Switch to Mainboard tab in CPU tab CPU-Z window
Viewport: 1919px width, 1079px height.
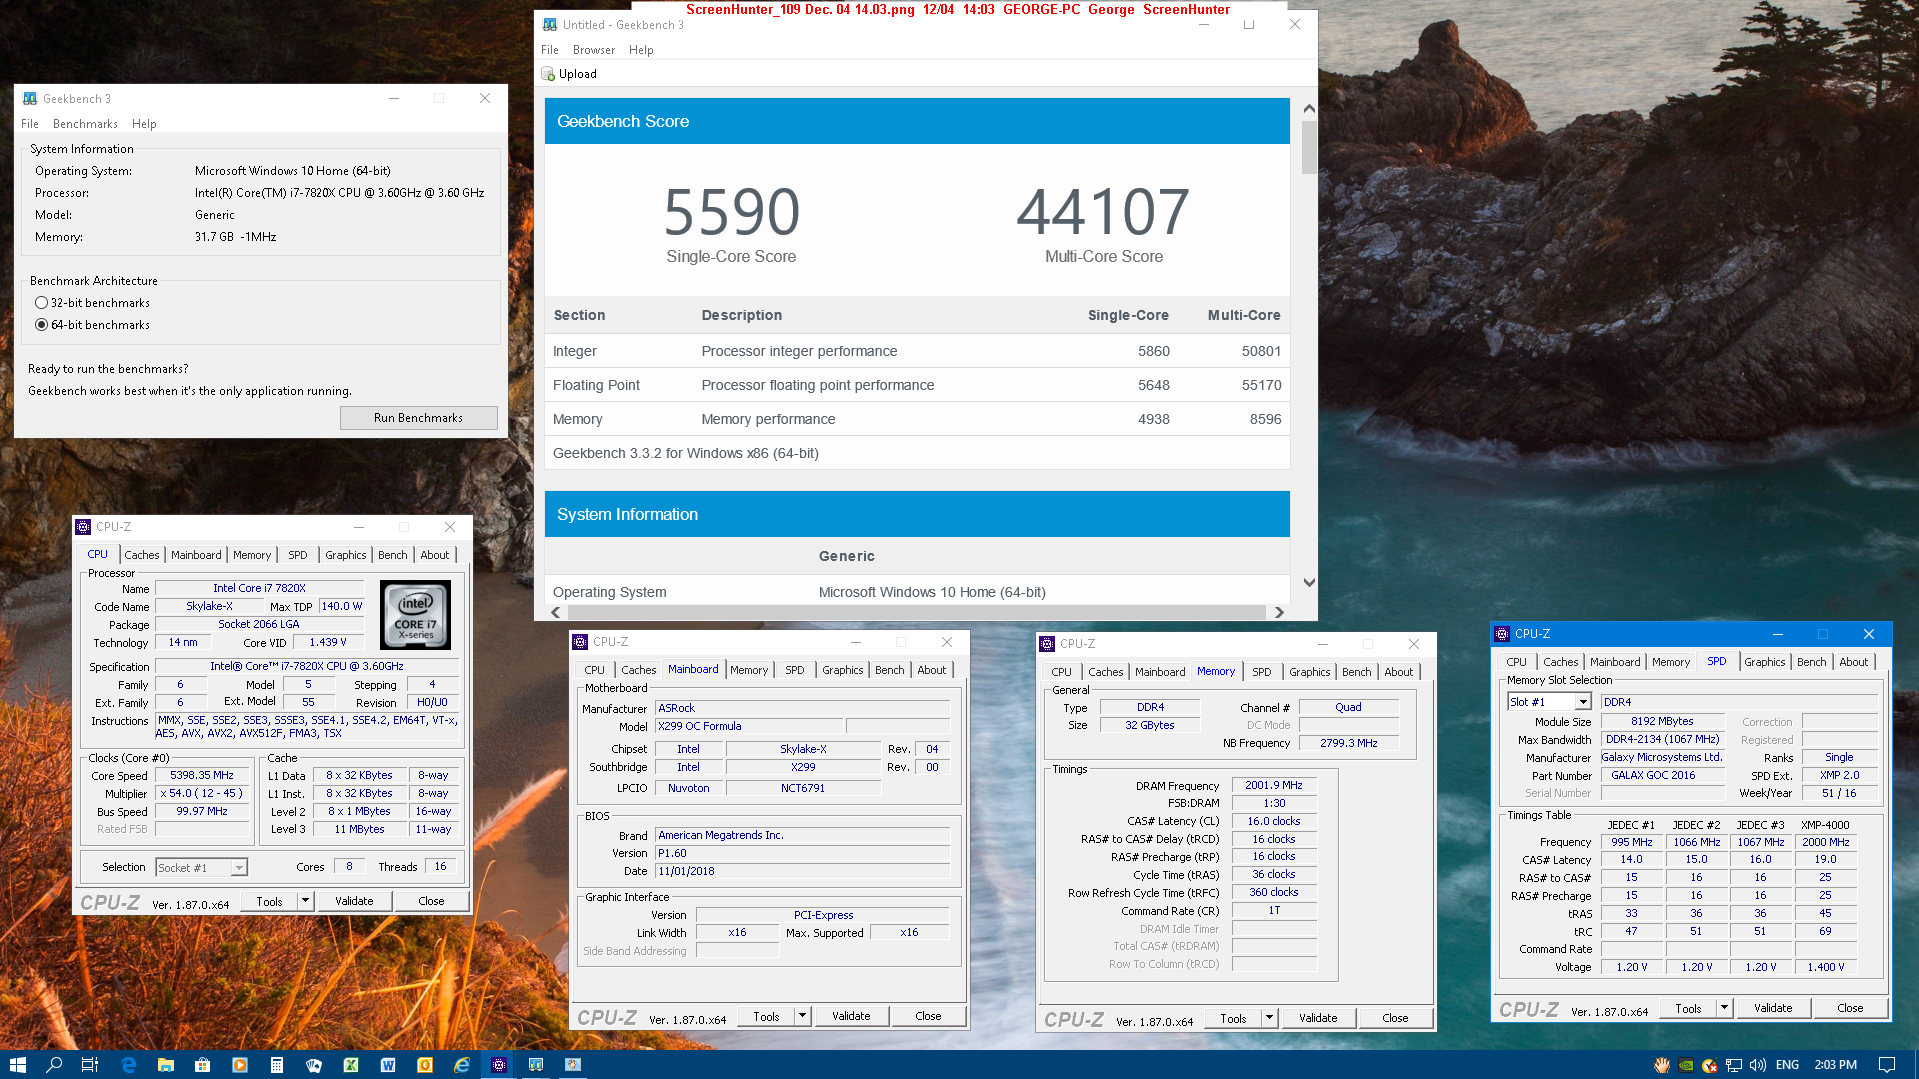pyautogui.click(x=196, y=555)
